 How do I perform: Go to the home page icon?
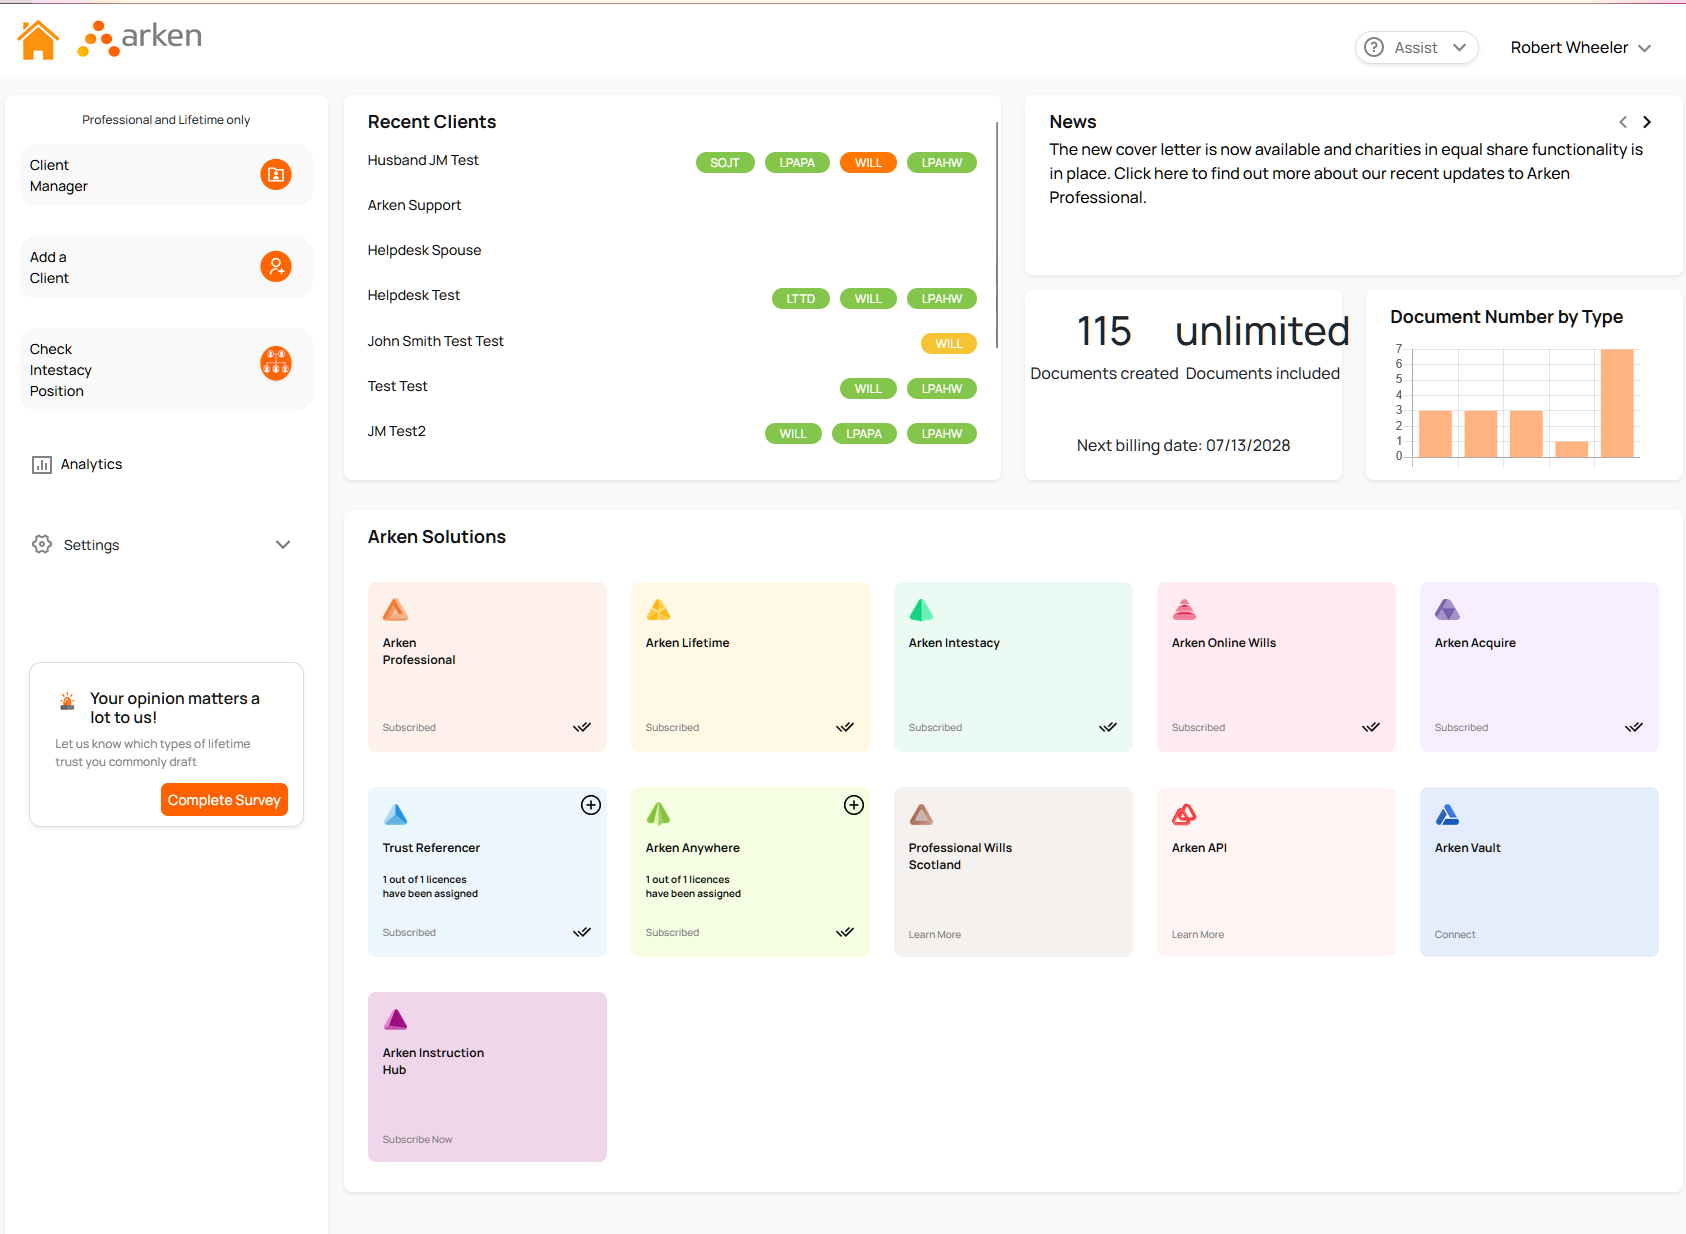click(x=38, y=40)
